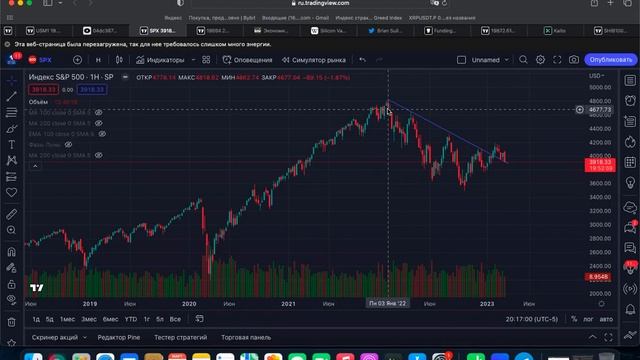Screen dimensions: 640x360
Task: Toggle visibility of first MA 200 indicator
Action: (99, 123)
